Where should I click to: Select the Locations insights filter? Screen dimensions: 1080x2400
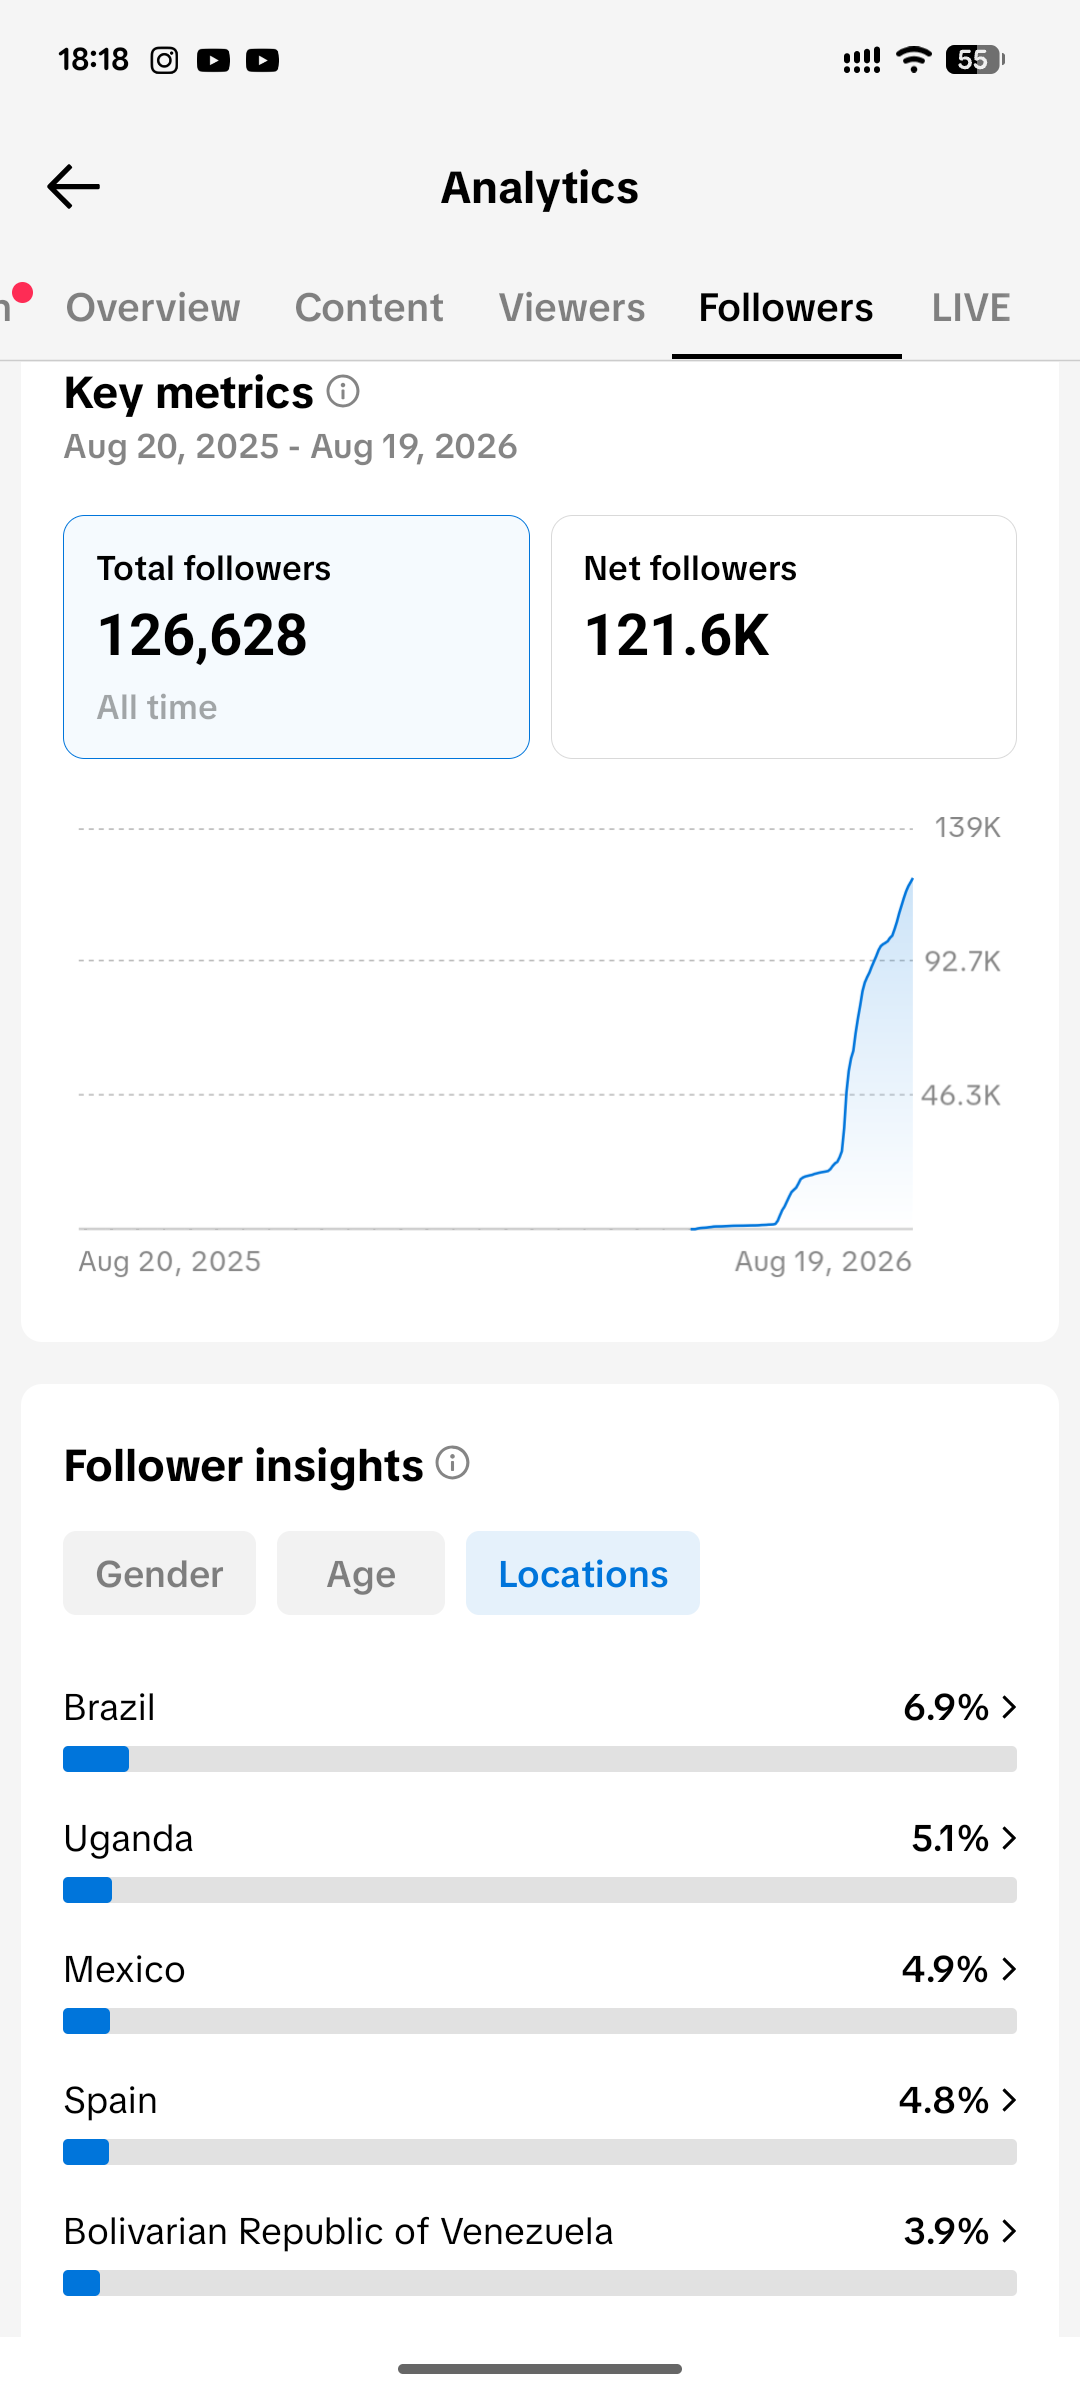point(583,1573)
